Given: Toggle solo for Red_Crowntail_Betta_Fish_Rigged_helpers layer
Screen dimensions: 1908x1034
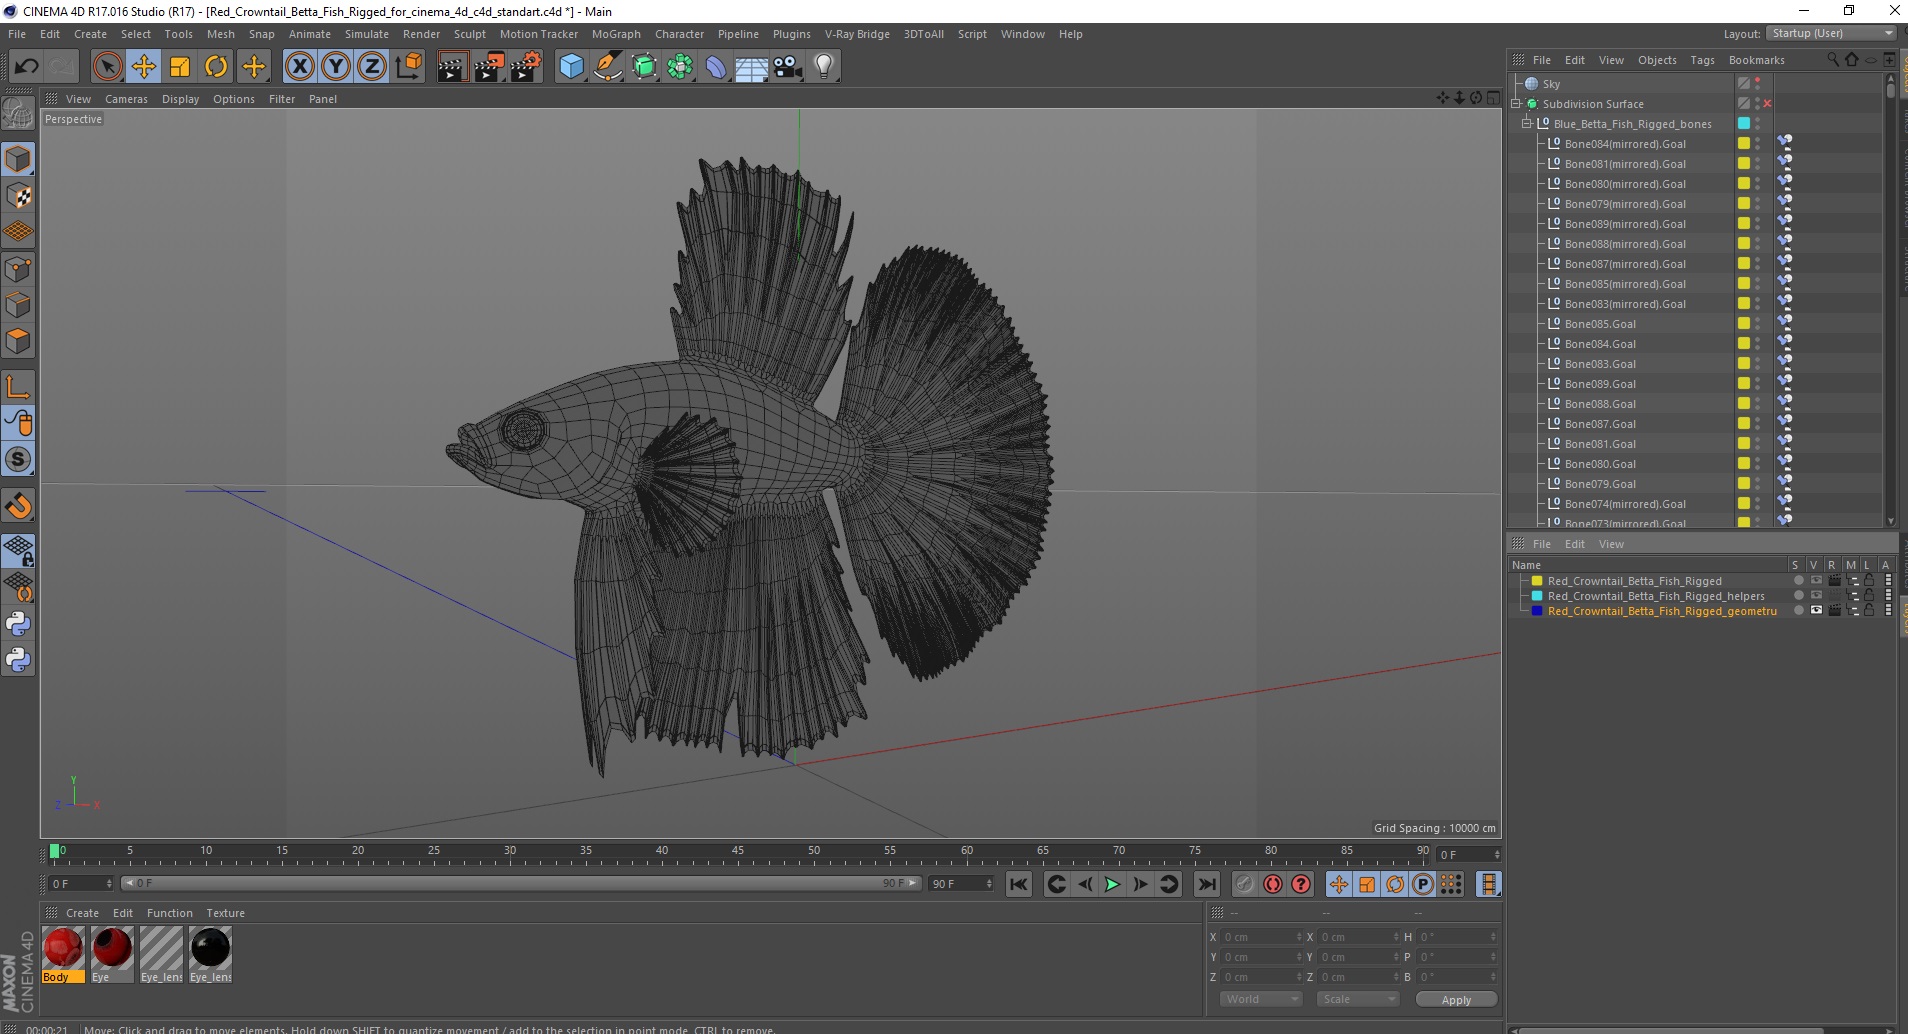Looking at the screenshot, I should tap(1798, 596).
